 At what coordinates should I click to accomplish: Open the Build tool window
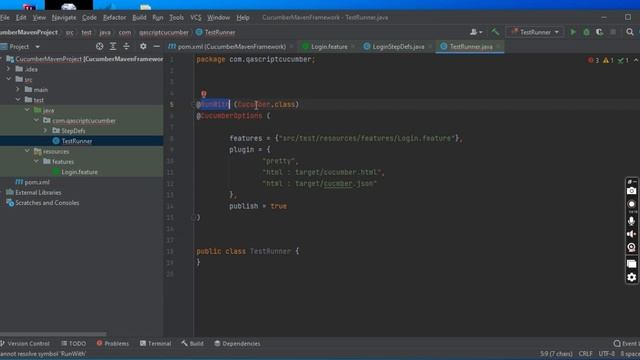pos(193,344)
